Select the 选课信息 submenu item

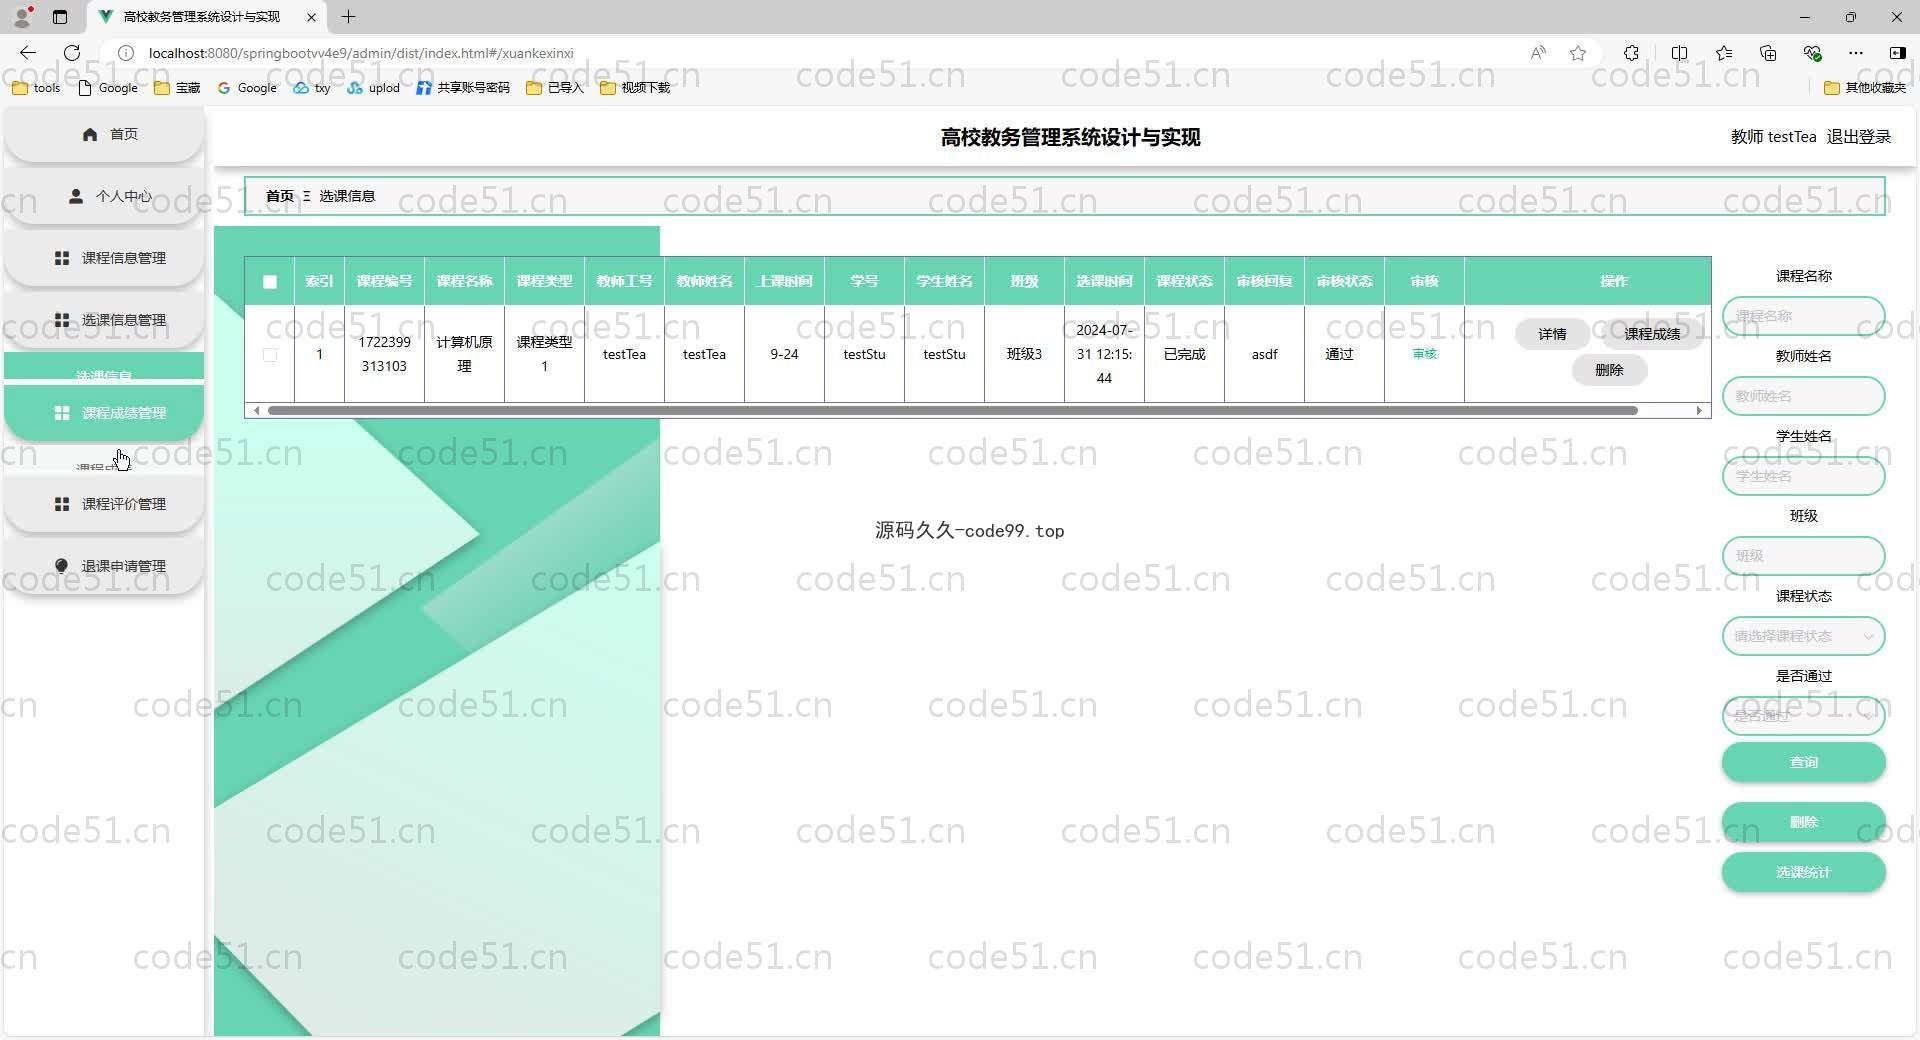(x=104, y=367)
